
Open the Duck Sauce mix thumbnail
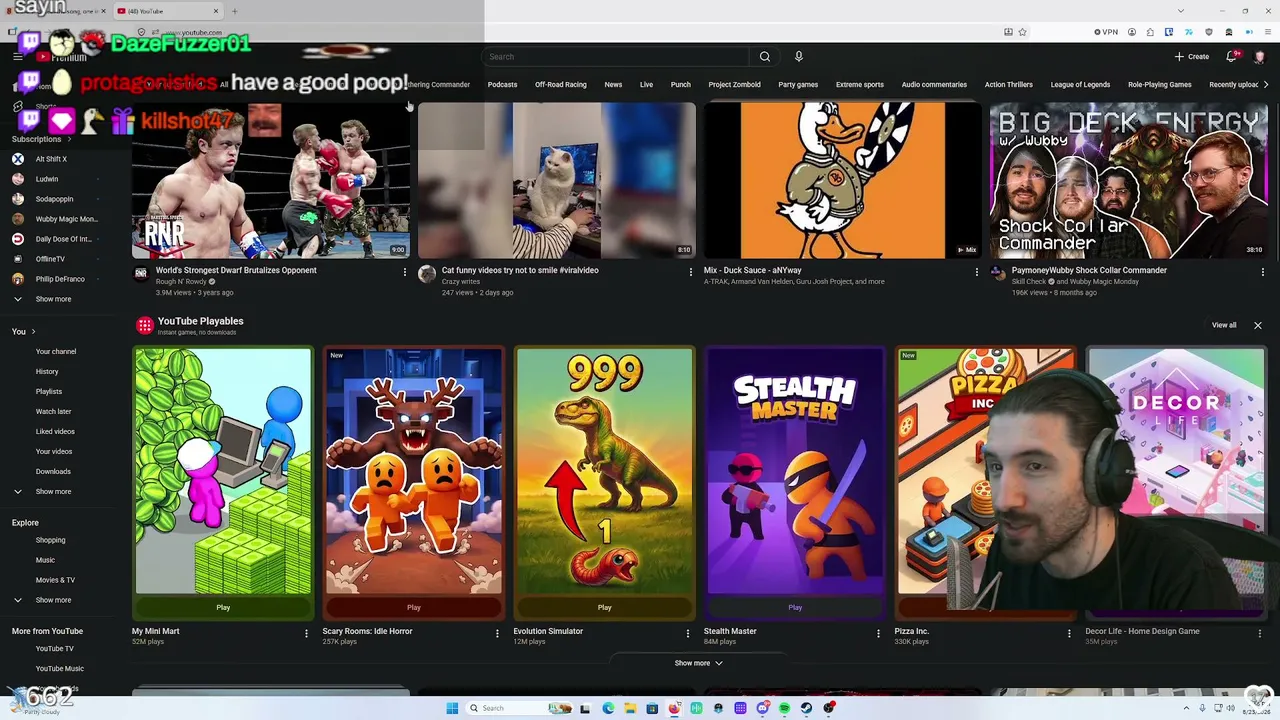(843, 180)
